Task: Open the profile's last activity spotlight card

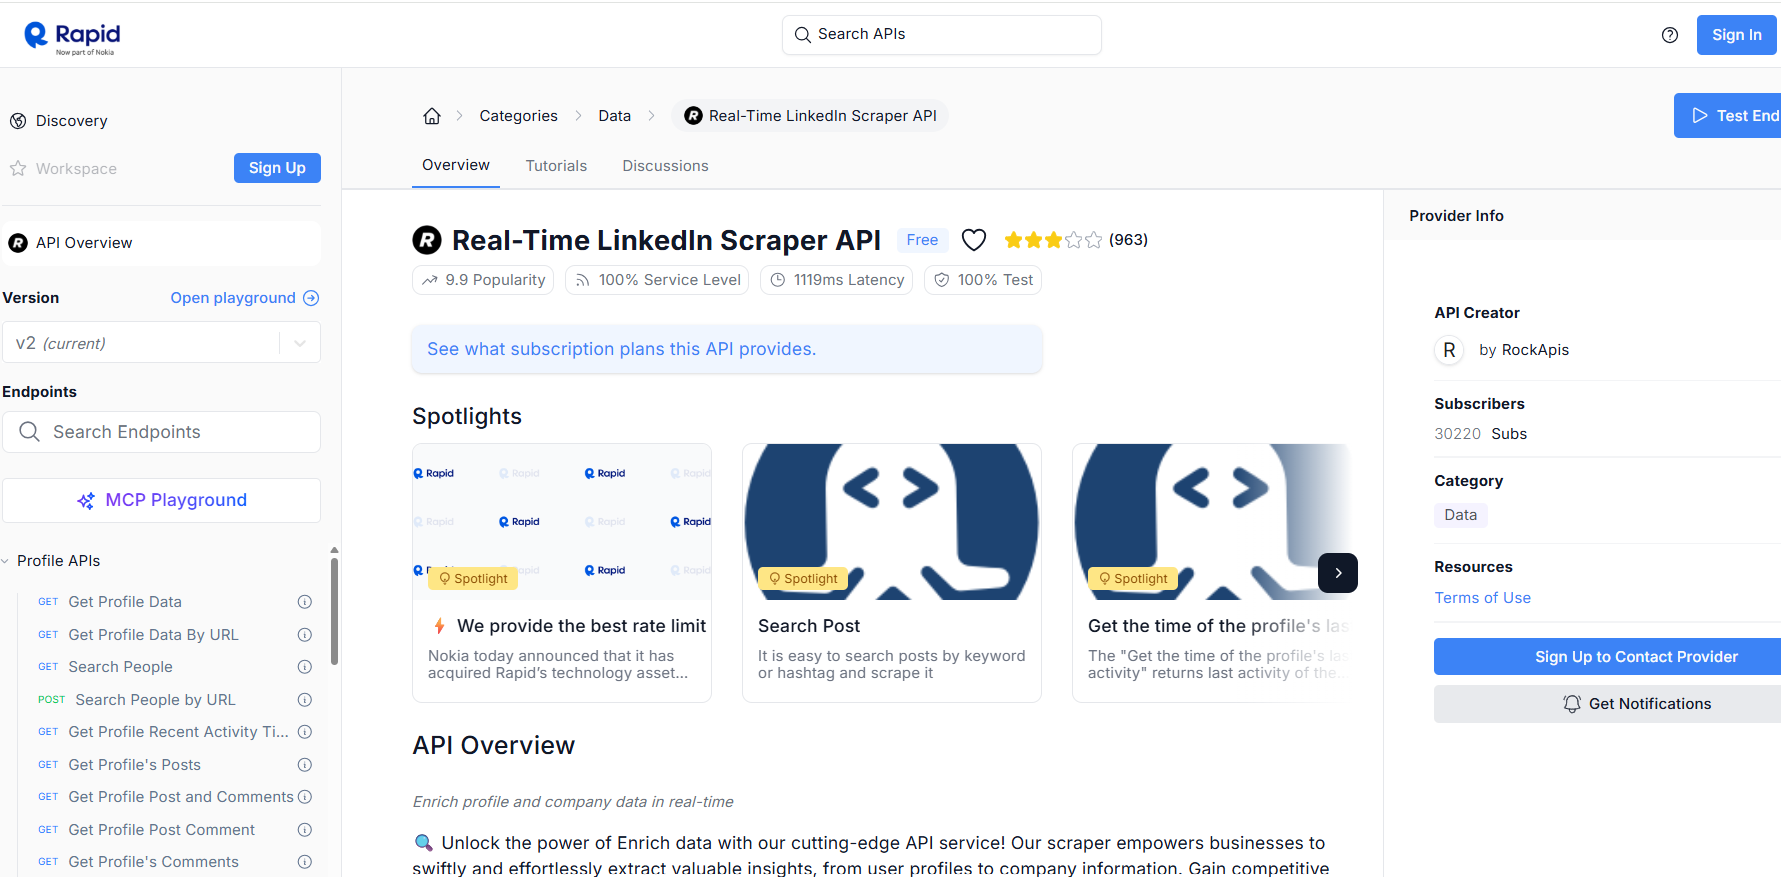Action: [x=1212, y=573]
